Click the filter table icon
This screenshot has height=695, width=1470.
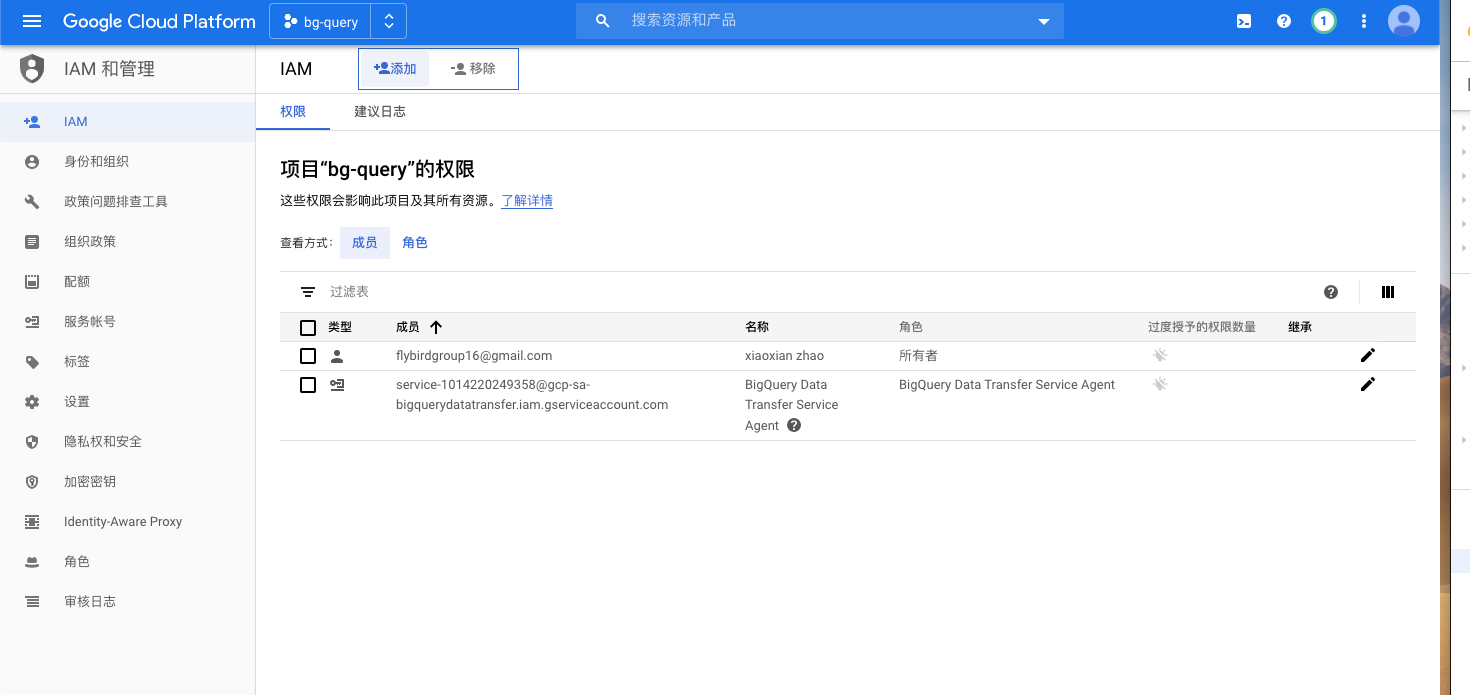[308, 292]
